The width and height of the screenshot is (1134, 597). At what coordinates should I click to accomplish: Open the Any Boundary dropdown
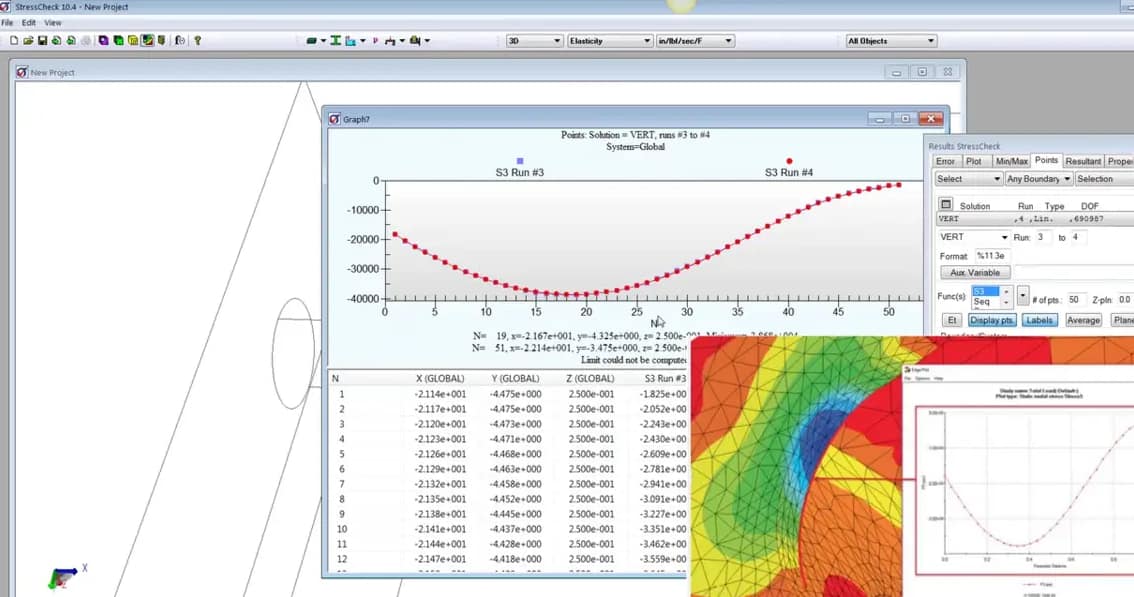(x=1038, y=178)
